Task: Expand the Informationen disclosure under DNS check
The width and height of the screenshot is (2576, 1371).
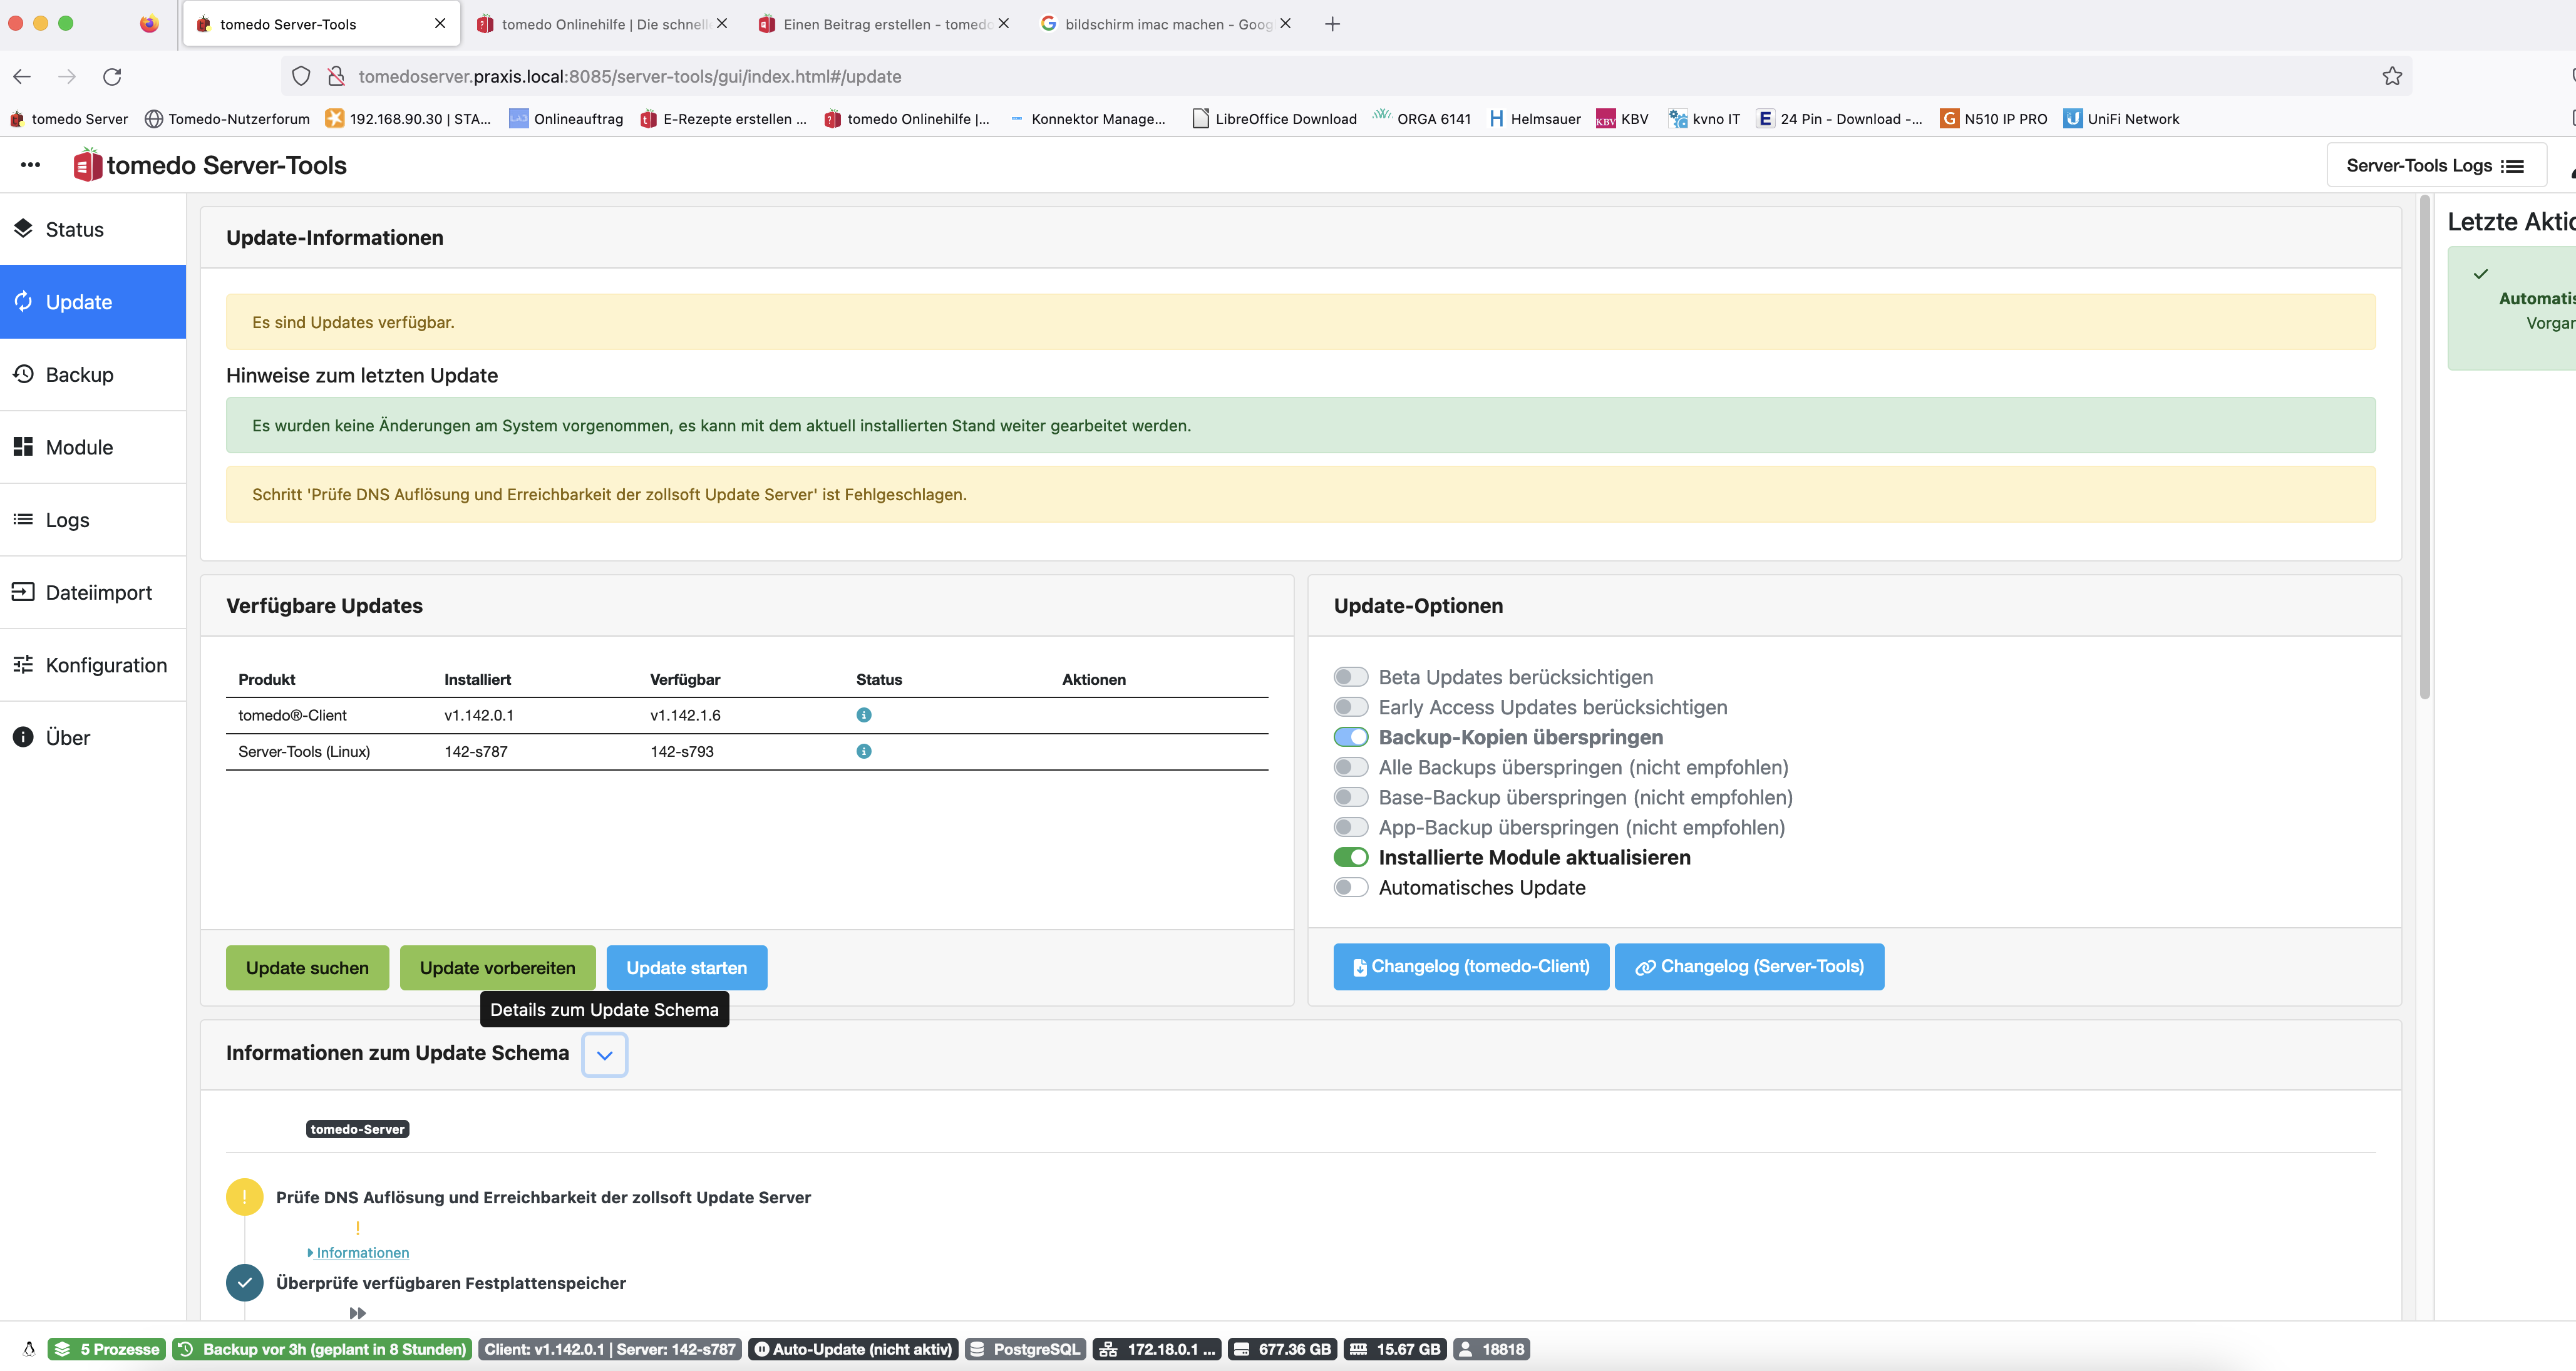Action: [359, 1252]
